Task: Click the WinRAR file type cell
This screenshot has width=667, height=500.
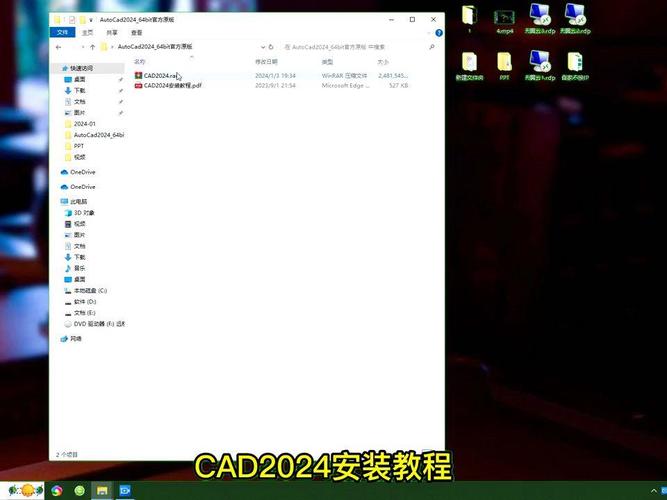Action: (344, 76)
